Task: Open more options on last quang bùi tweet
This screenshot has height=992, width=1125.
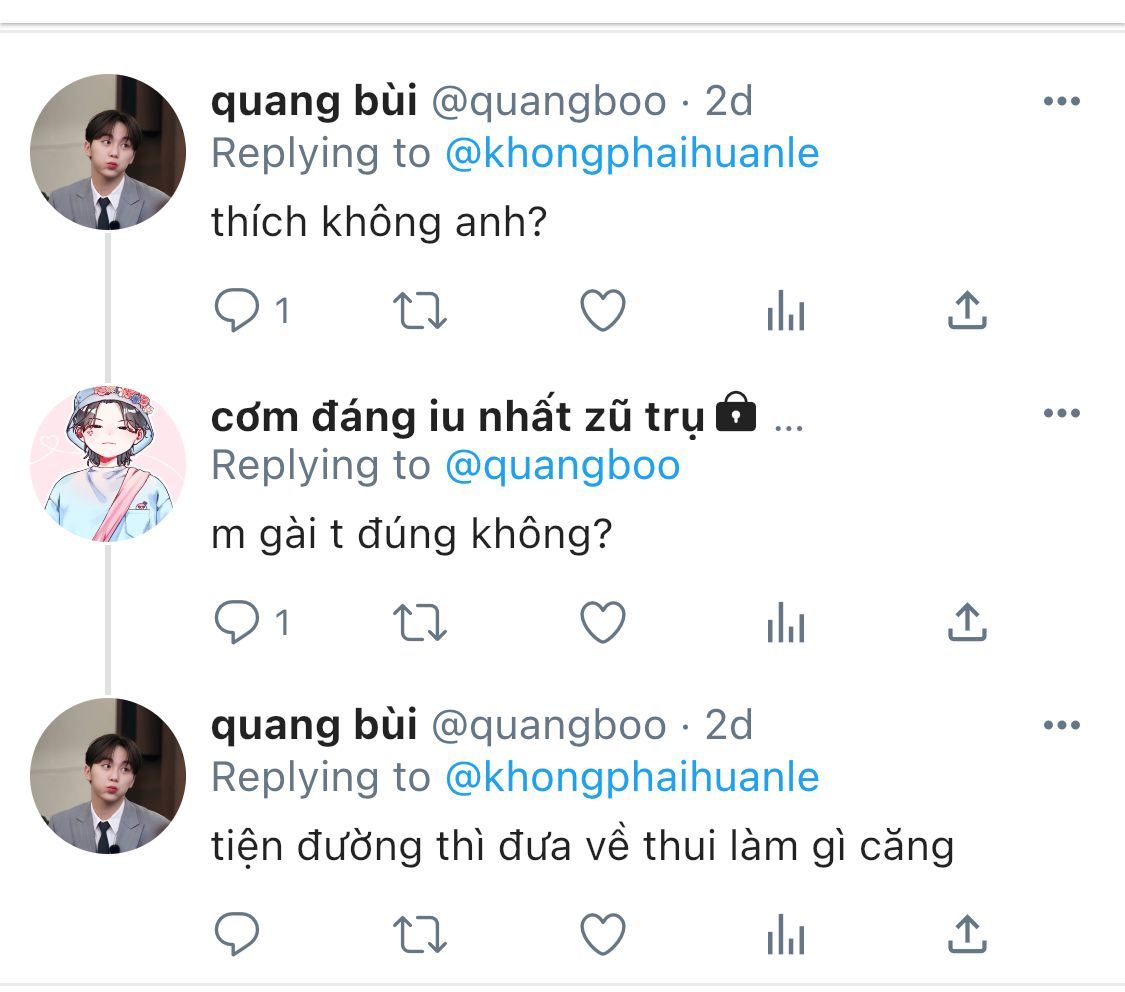Action: pyautogui.click(x=1062, y=725)
